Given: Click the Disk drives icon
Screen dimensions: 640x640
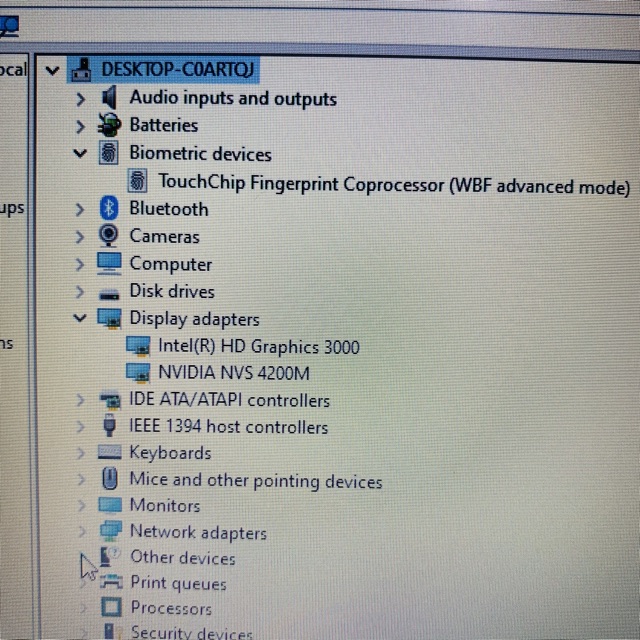Looking at the screenshot, I should coord(109,293).
